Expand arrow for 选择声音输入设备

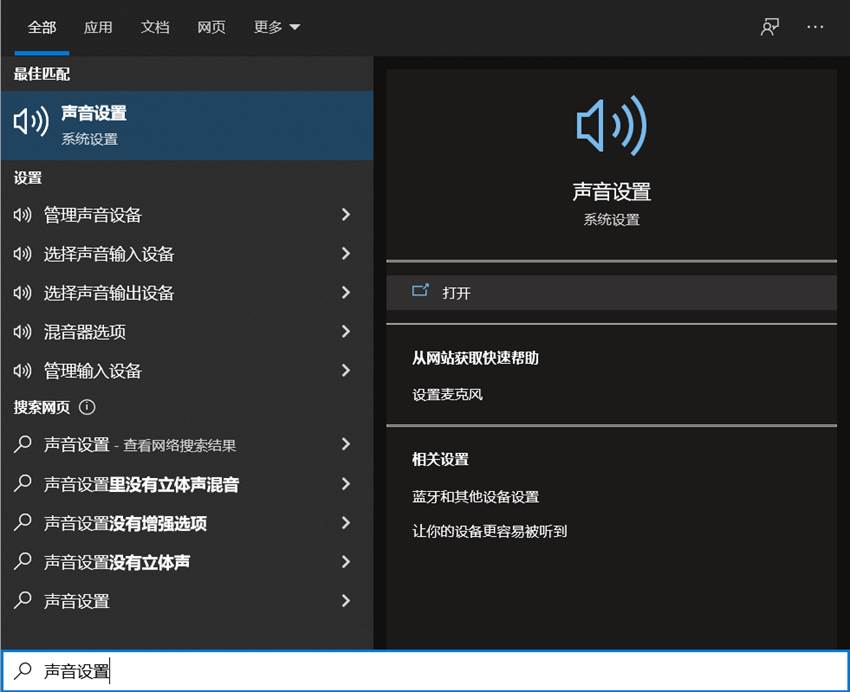345,254
